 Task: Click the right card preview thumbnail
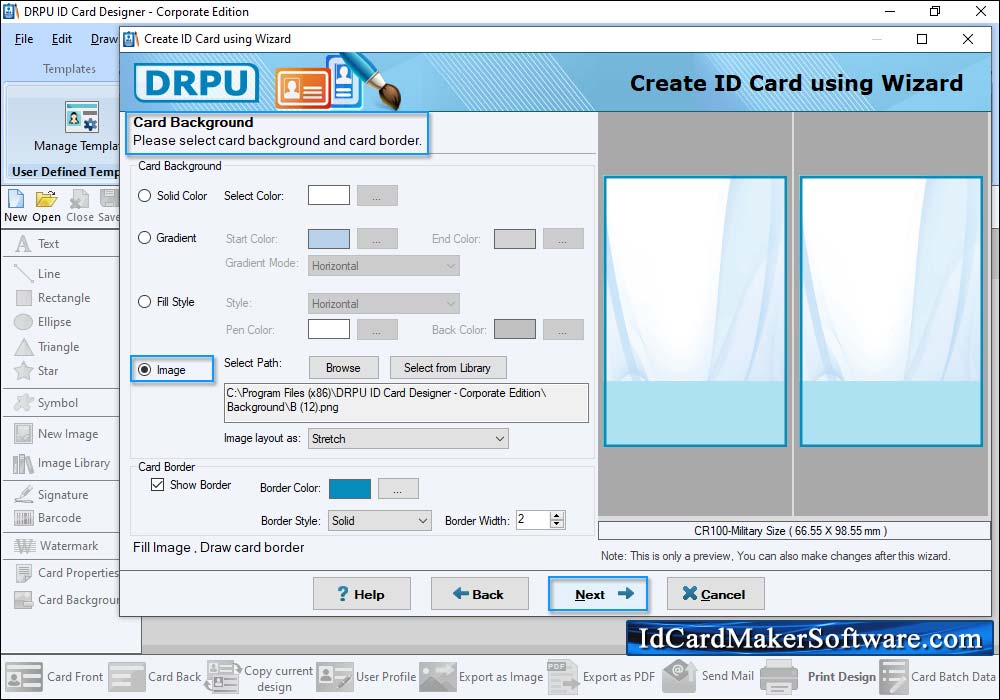click(x=891, y=311)
